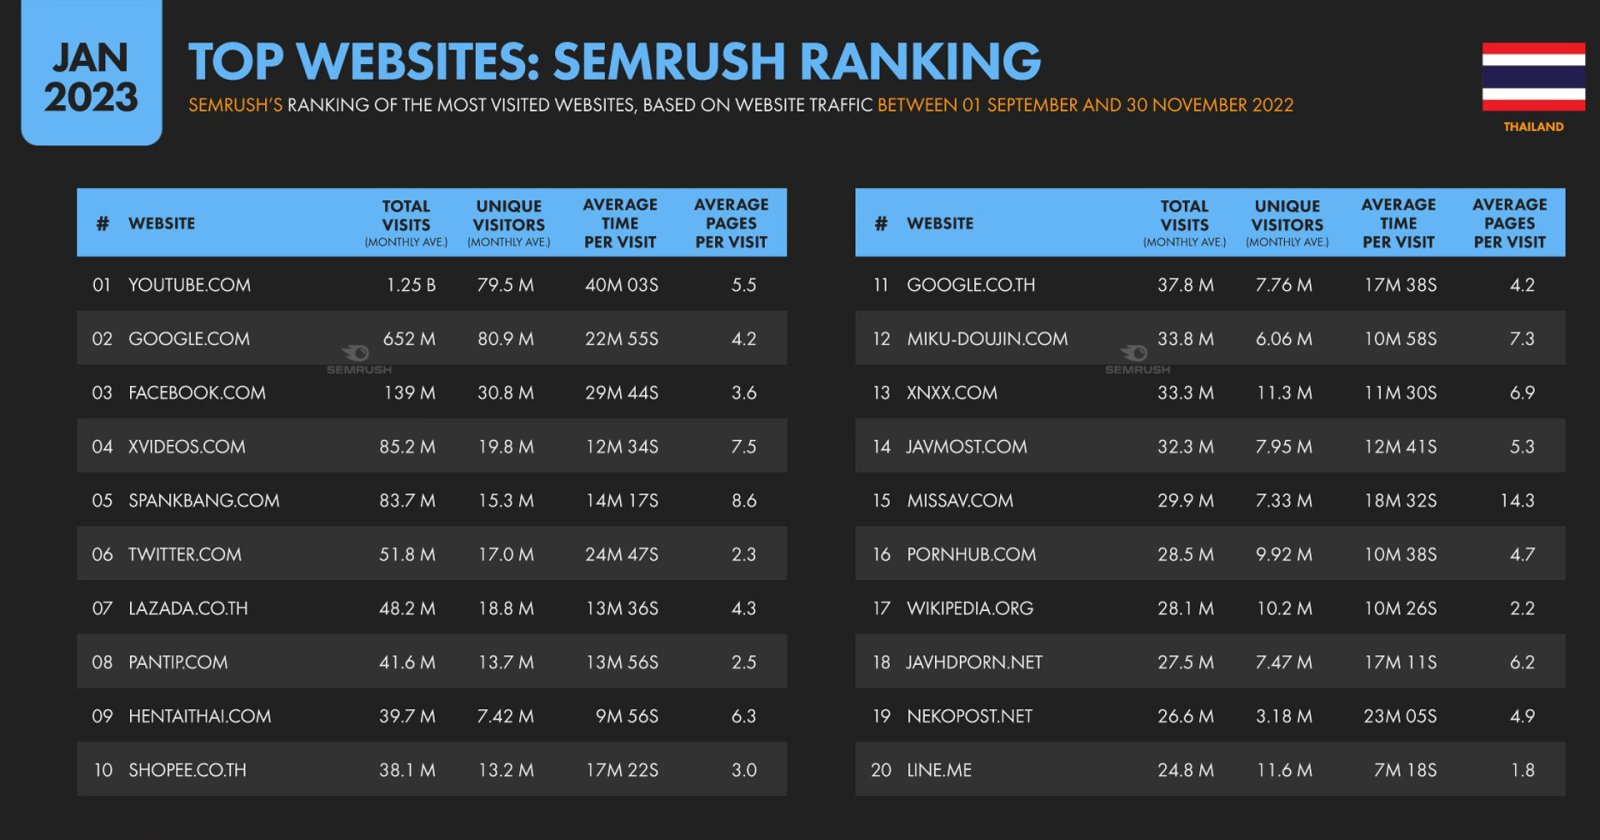This screenshot has height=840, width=1600.
Task: Select the YOUTUBE.COM website entry
Action: 189,285
